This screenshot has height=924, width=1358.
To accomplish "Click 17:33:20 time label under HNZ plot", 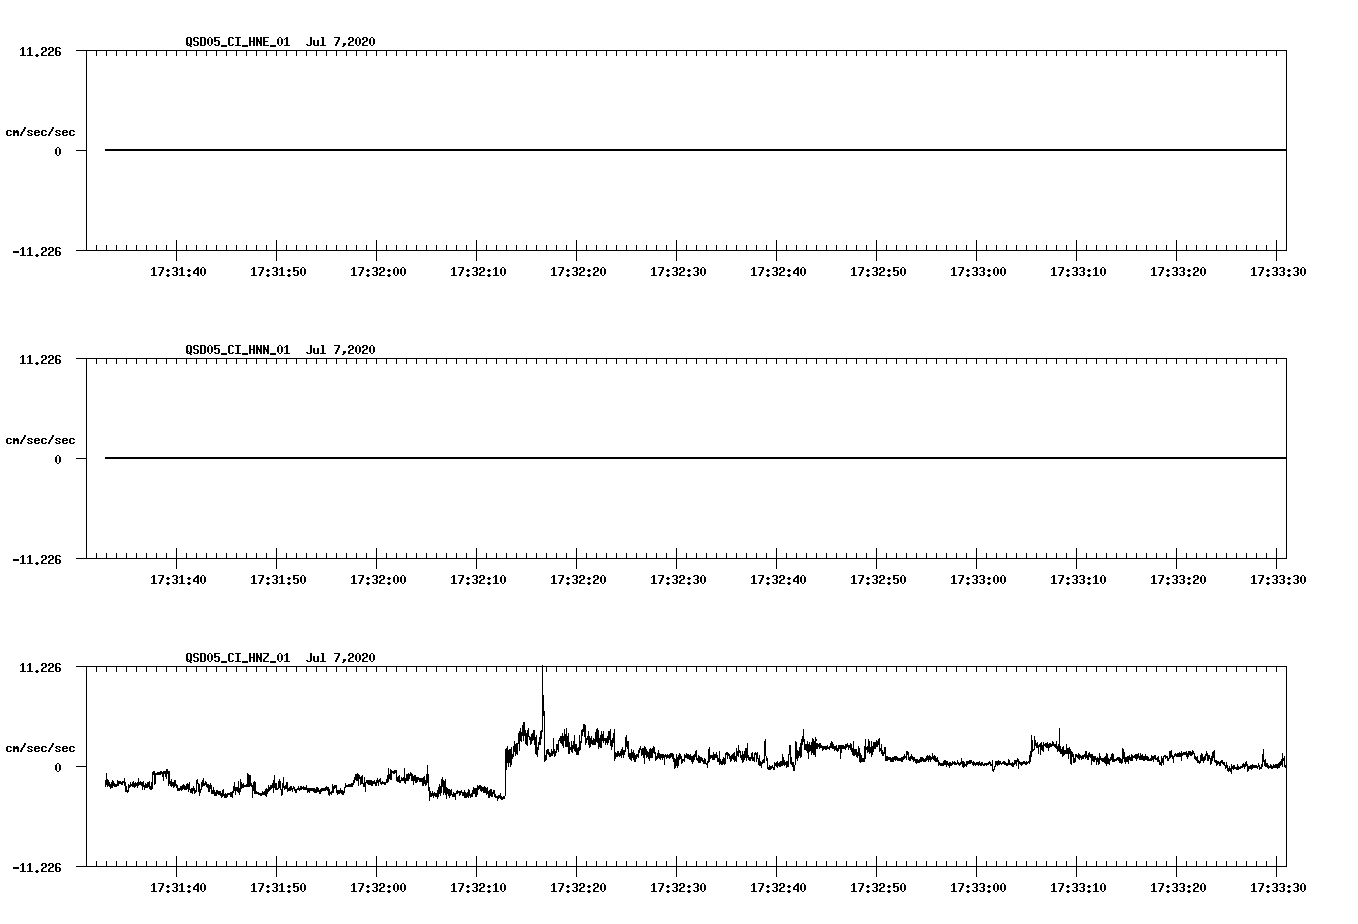I will click(x=1178, y=887).
